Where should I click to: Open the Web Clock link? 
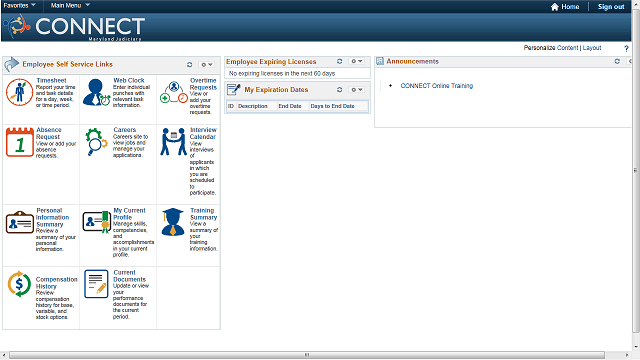point(129,80)
